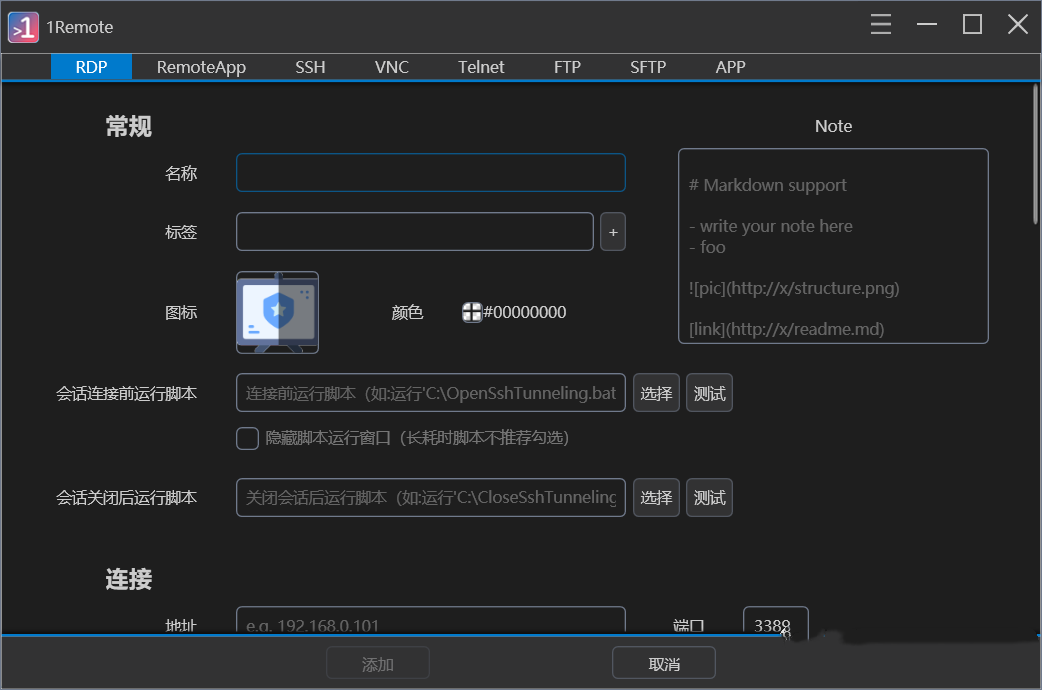Click 选择 for after-close script
The width and height of the screenshot is (1042, 690).
pyautogui.click(x=656, y=497)
